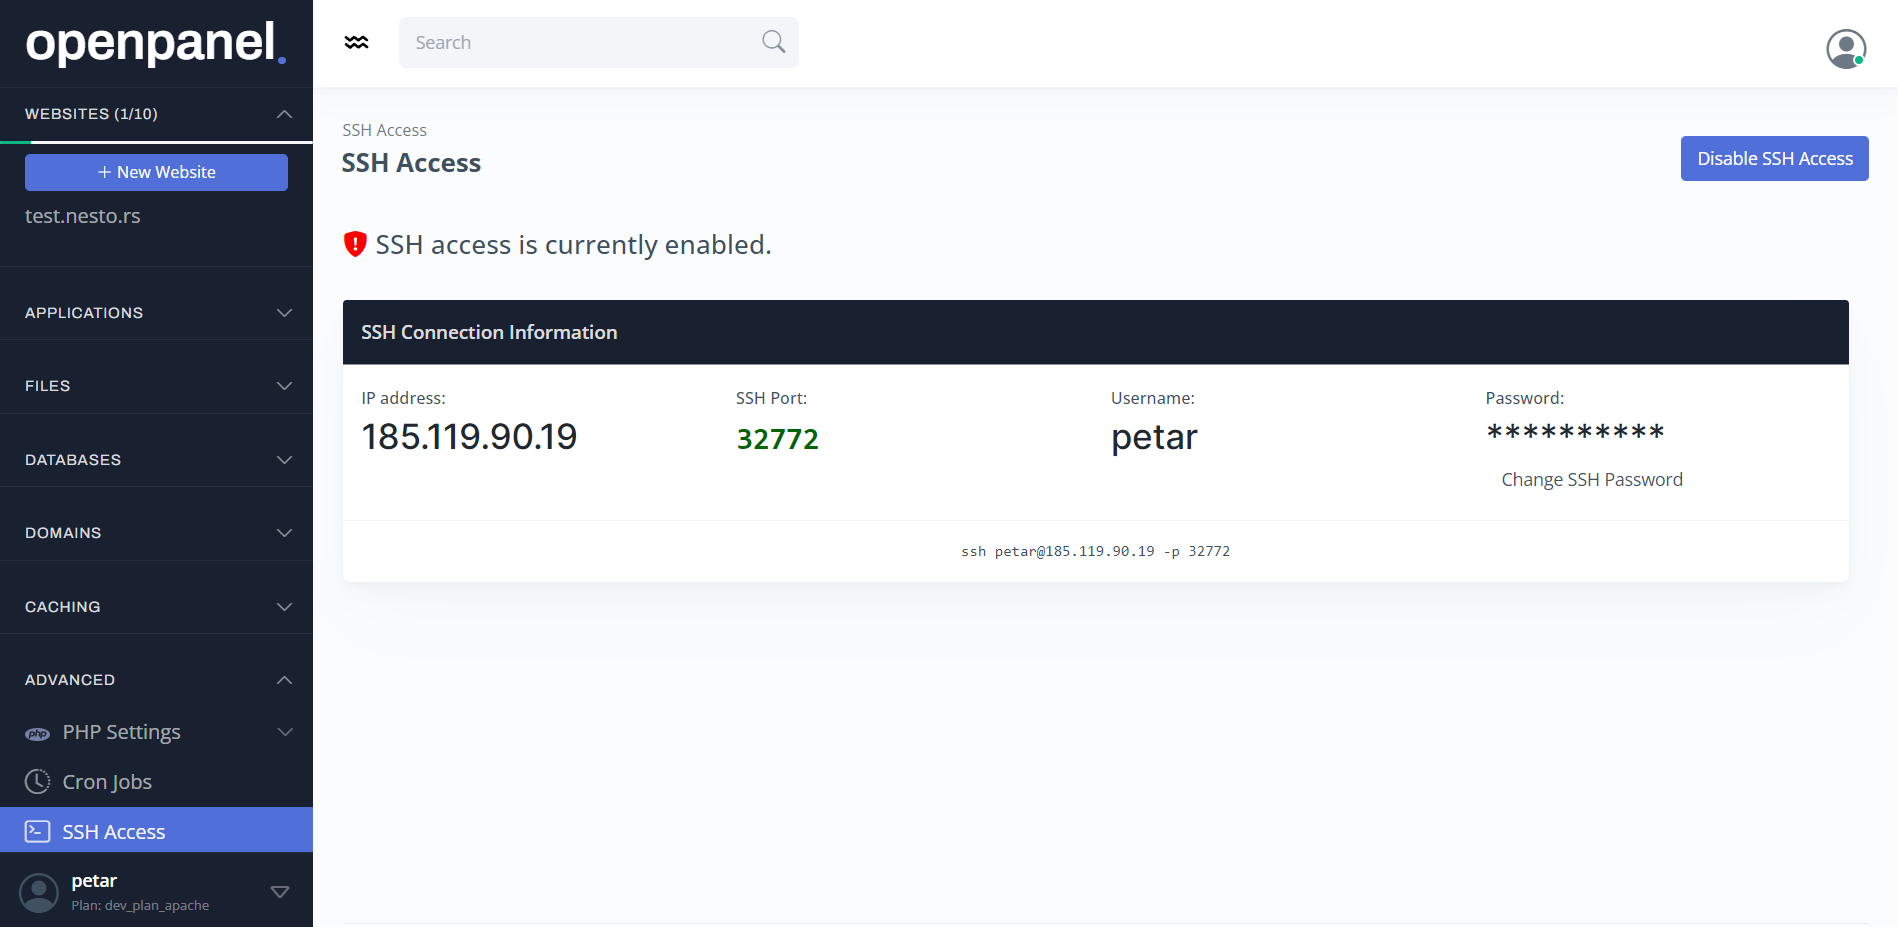Click the PHP Settings icon
1898x927 pixels.
pos(37,733)
